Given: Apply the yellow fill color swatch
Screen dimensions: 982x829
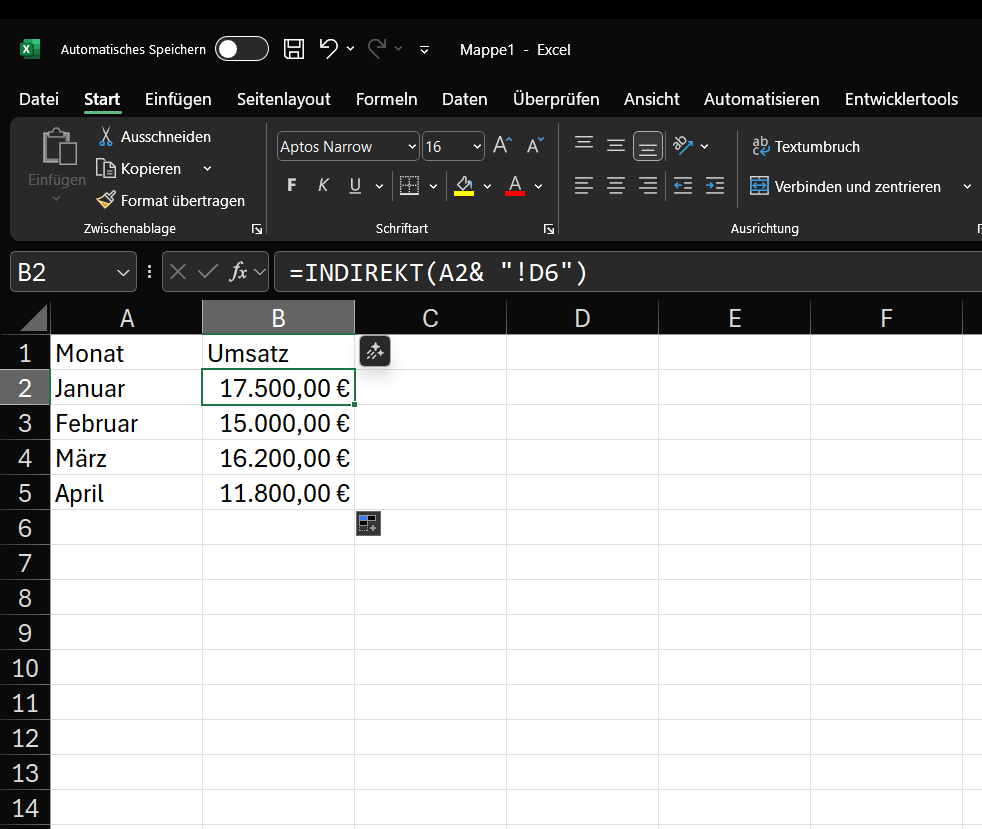Looking at the screenshot, I should (464, 186).
